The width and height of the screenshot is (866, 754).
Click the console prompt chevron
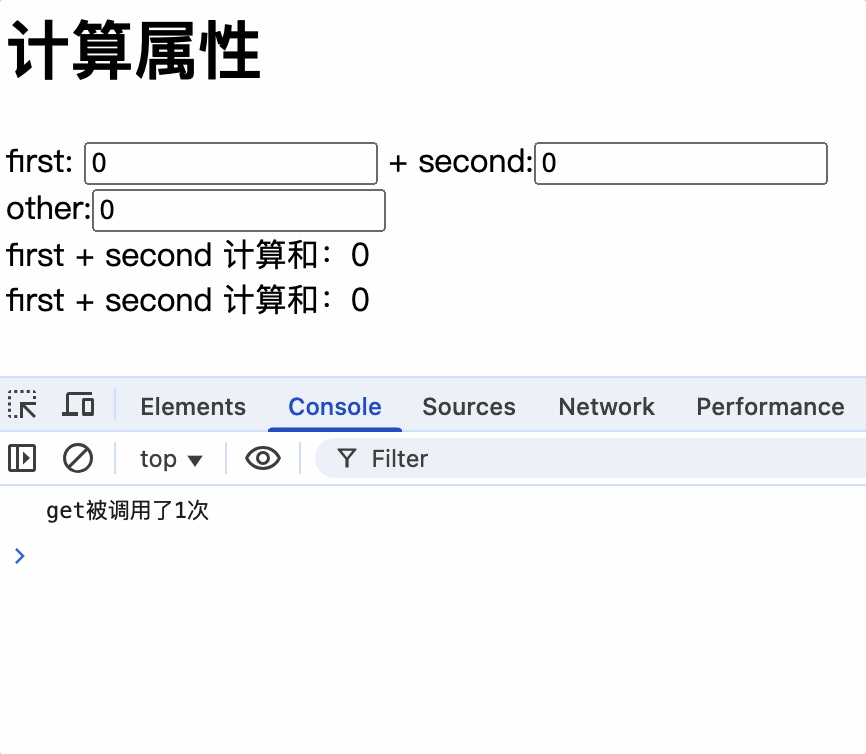coord(20,556)
